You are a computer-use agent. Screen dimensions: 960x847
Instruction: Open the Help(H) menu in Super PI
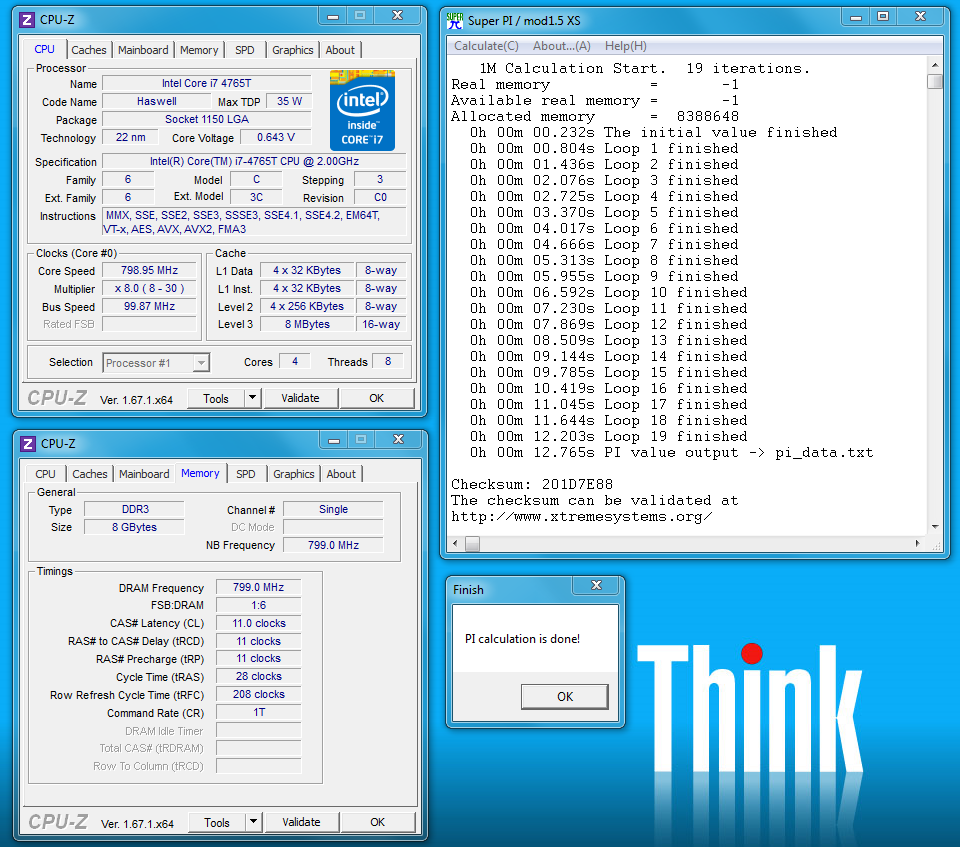[626, 46]
